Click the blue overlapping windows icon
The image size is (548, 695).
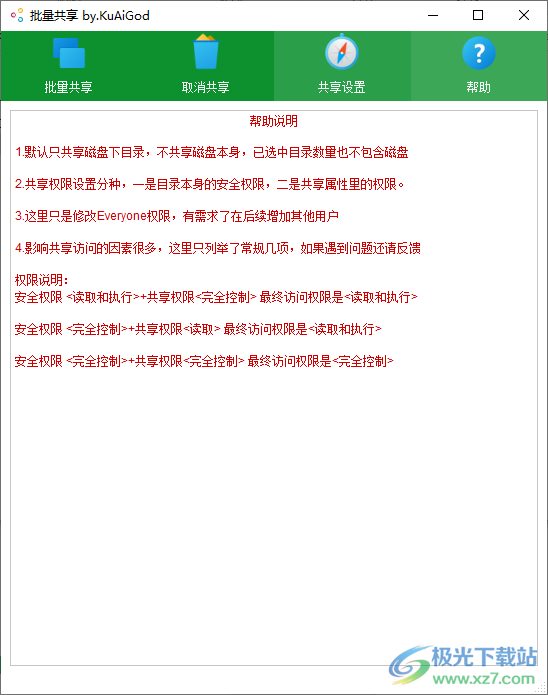pos(69,53)
